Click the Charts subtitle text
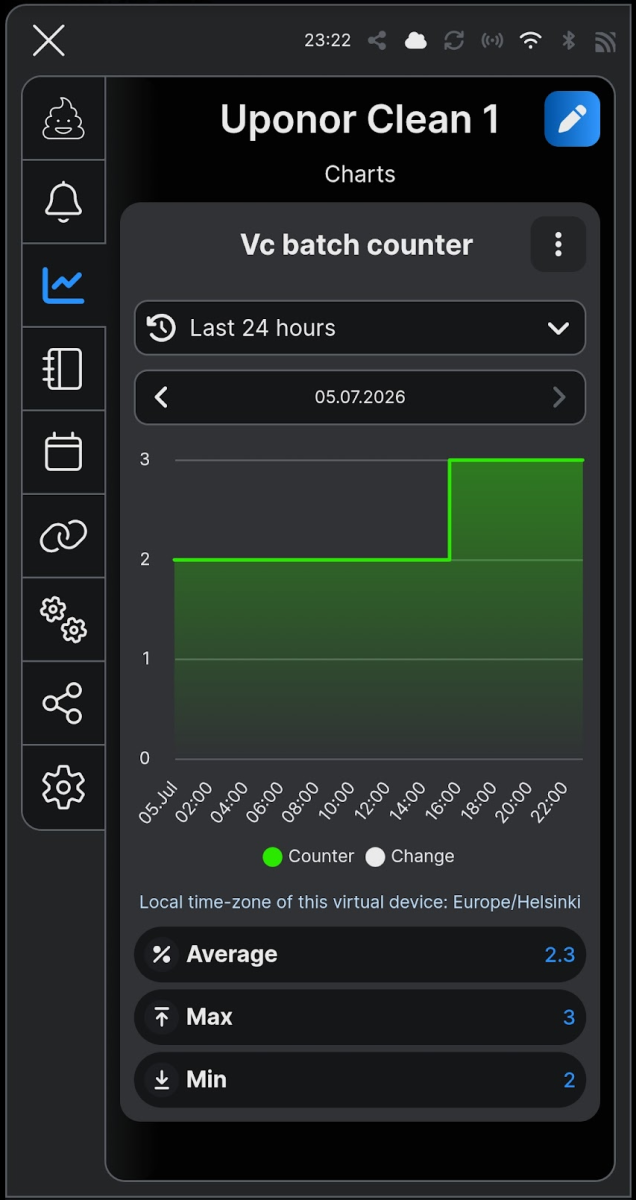 tap(360, 174)
